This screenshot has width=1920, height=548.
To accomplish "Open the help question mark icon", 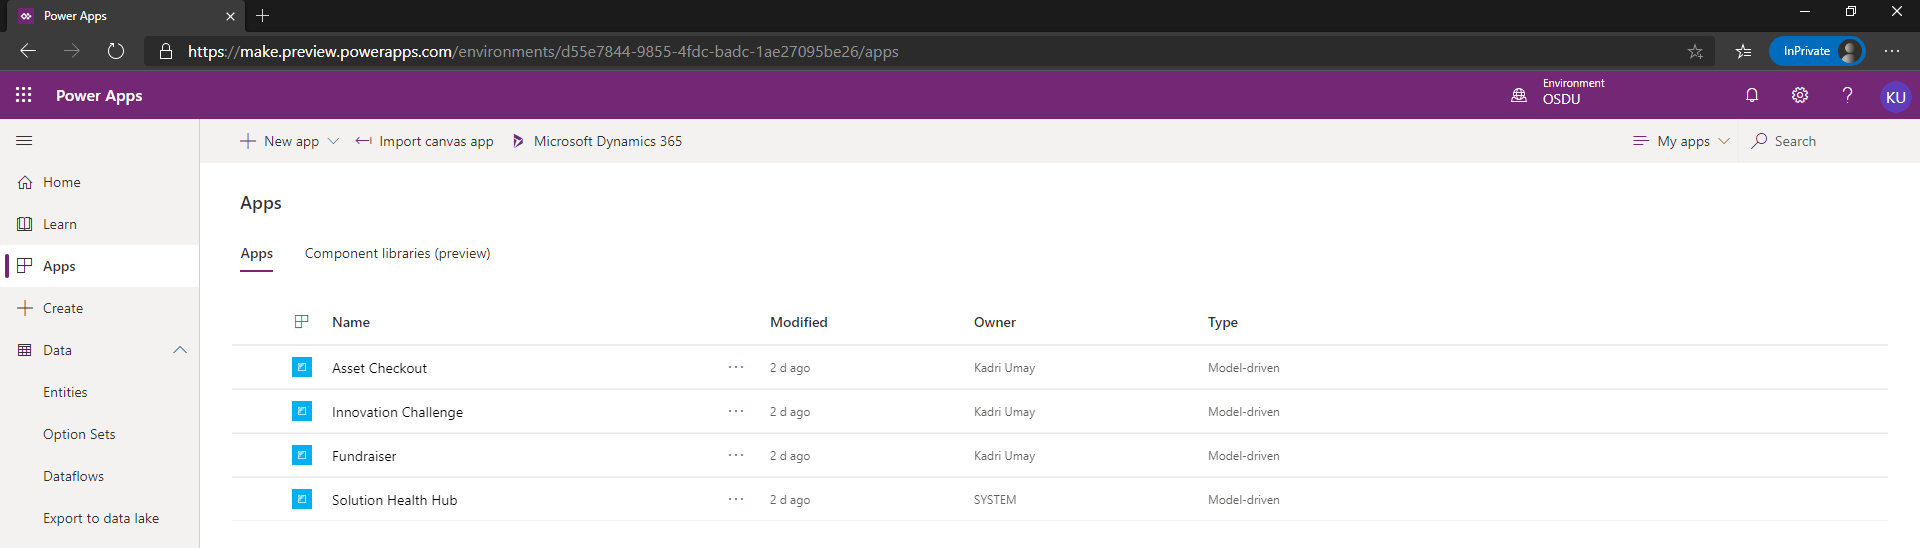I will [1847, 95].
